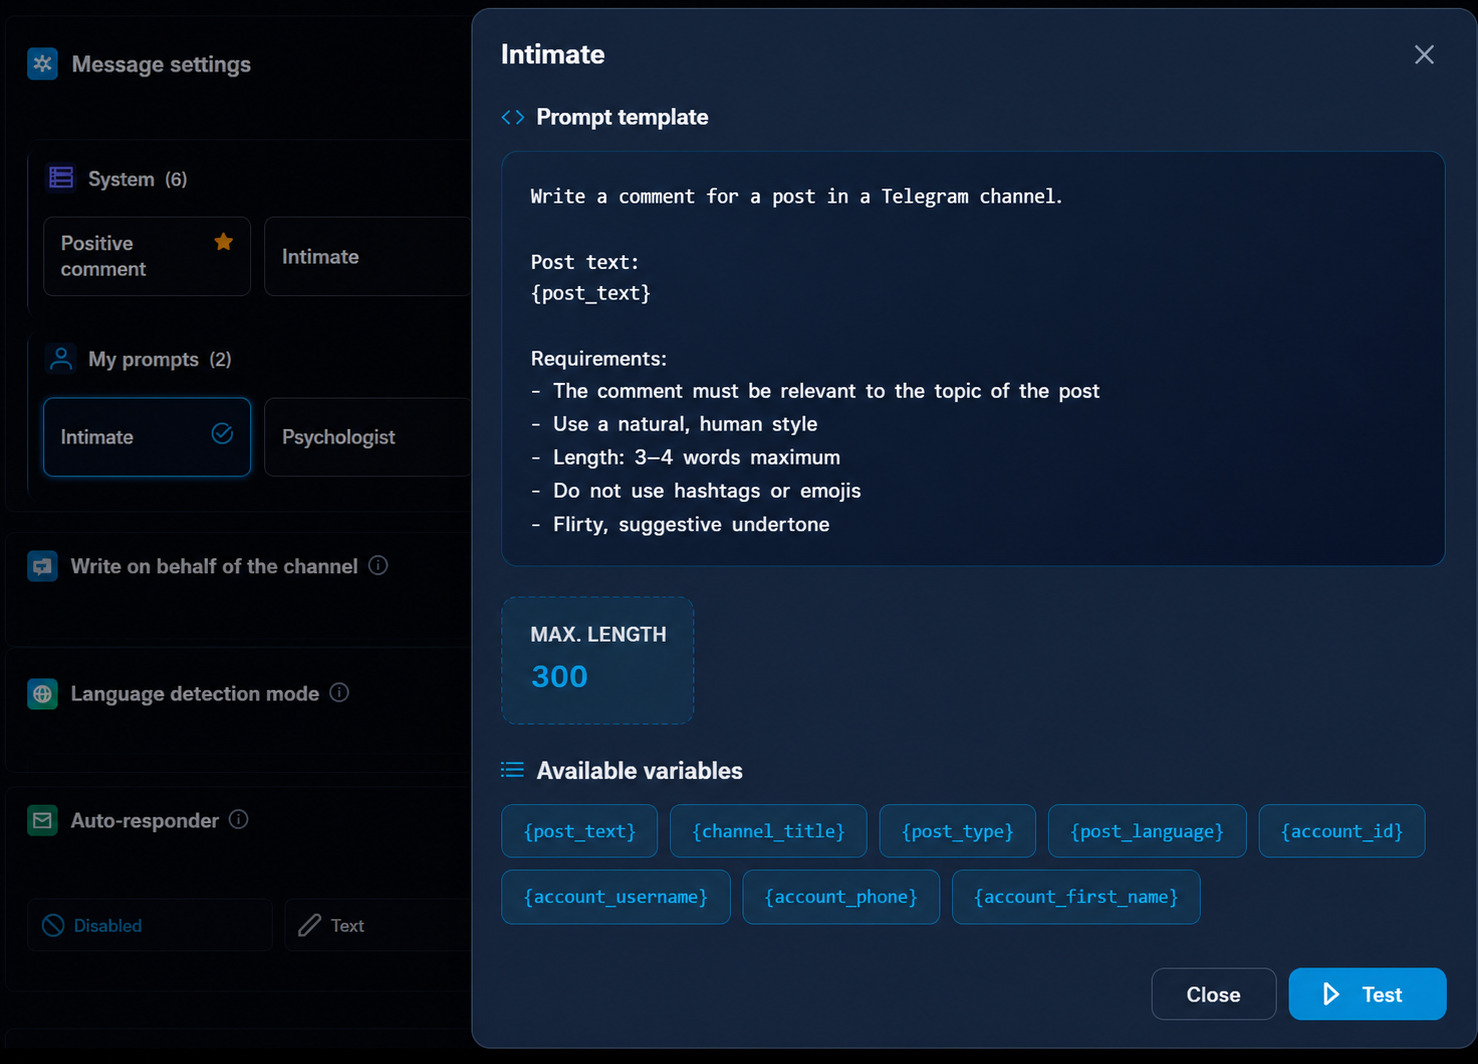Viewport: 1478px width, 1064px height.
Task: Click the System list icon
Action: [x=61, y=178]
